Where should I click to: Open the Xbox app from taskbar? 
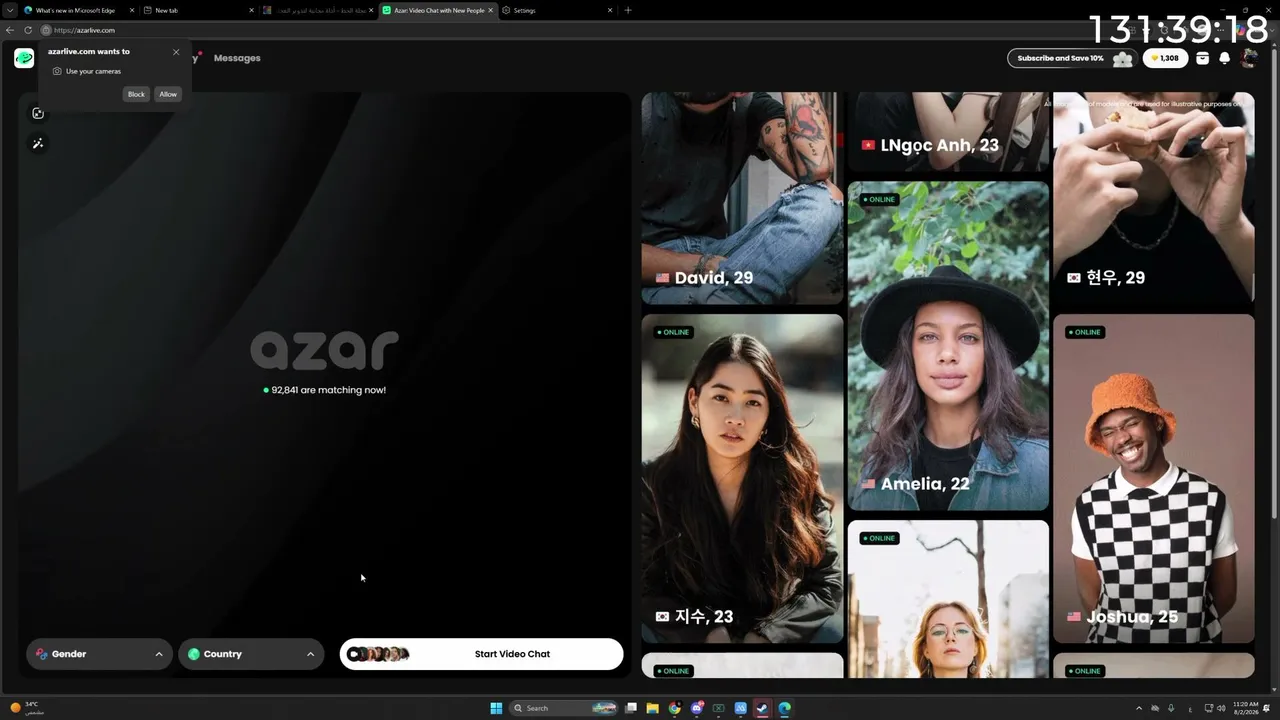coord(719,708)
